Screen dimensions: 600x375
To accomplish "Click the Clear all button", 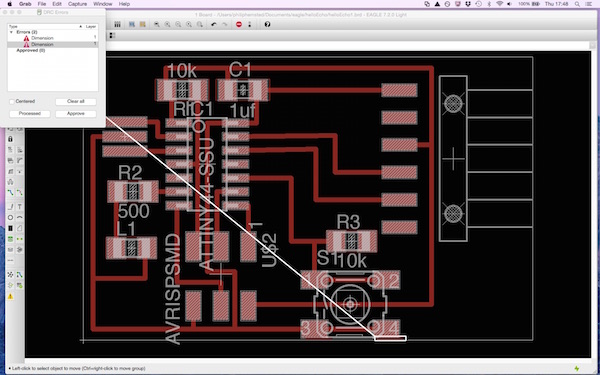I will pos(76,101).
